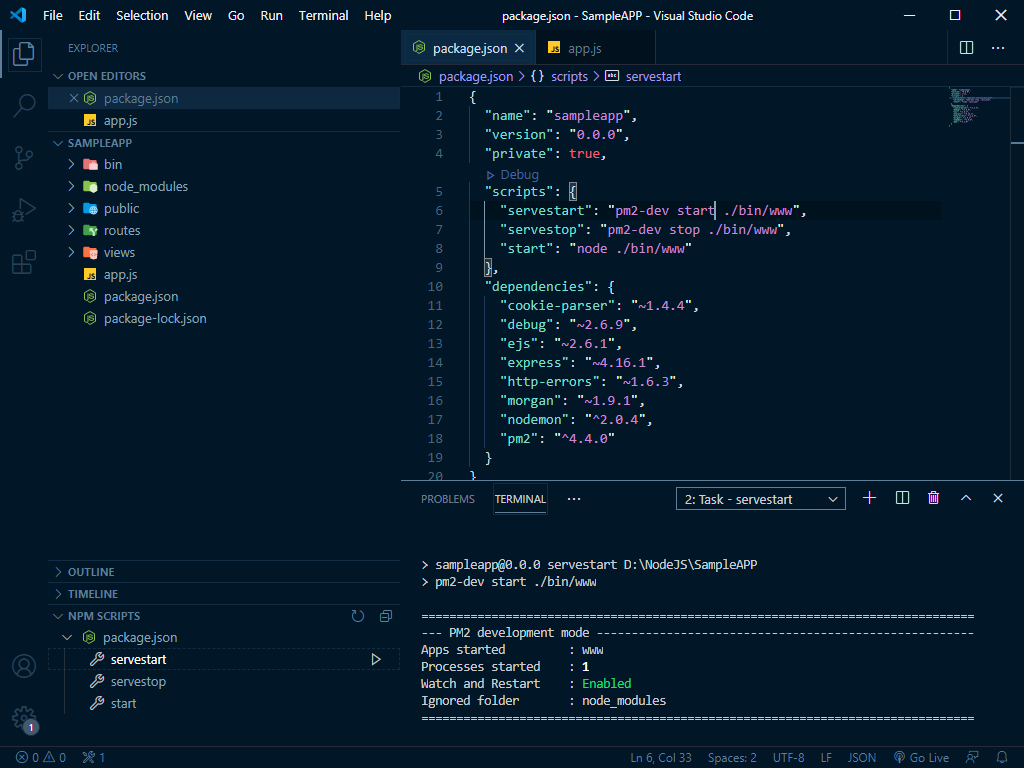This screenshot has height=768, width=1024.
Task: Collapse the Open Editors section
Action: coord(58,76)
